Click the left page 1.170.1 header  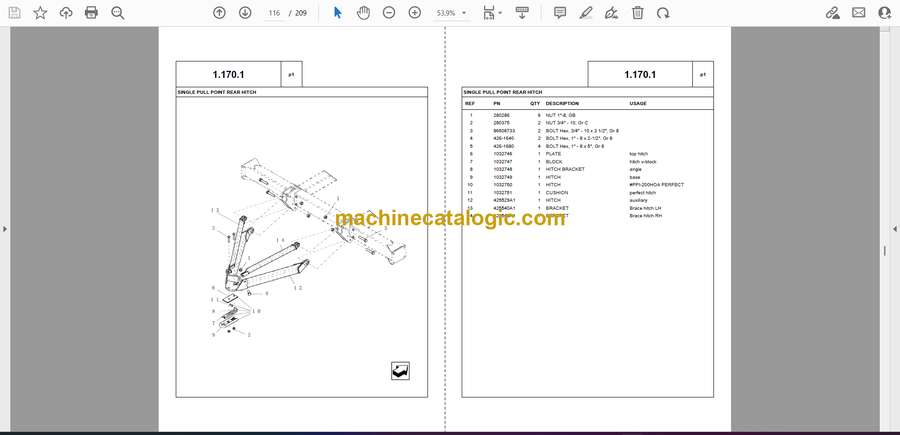(228, 75)
